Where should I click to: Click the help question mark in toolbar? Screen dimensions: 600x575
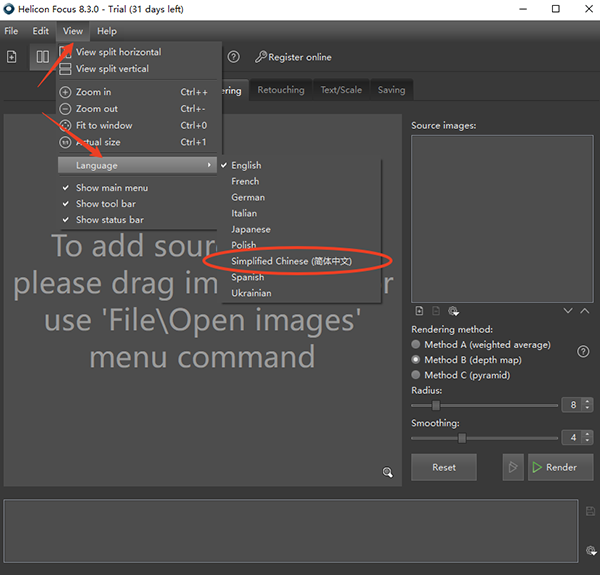click(234, 57)
